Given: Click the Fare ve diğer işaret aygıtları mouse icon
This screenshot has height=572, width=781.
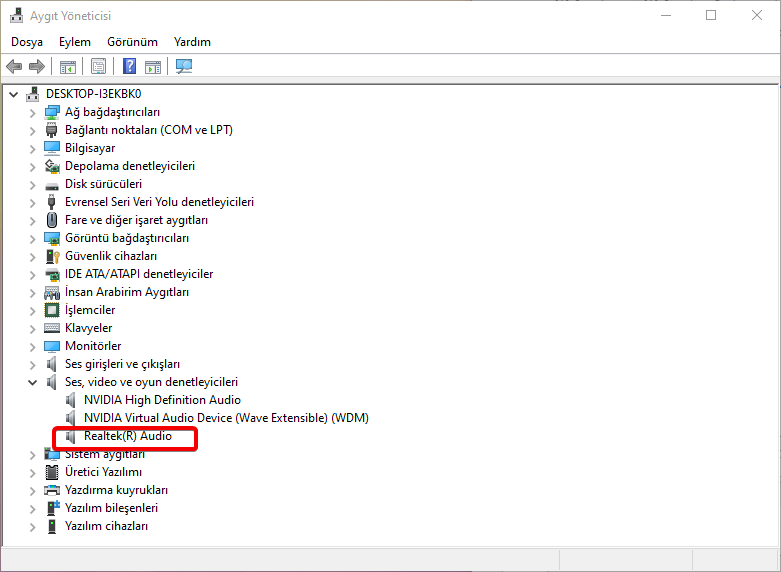Looking at the screenshot, I should tap(52, 220).
